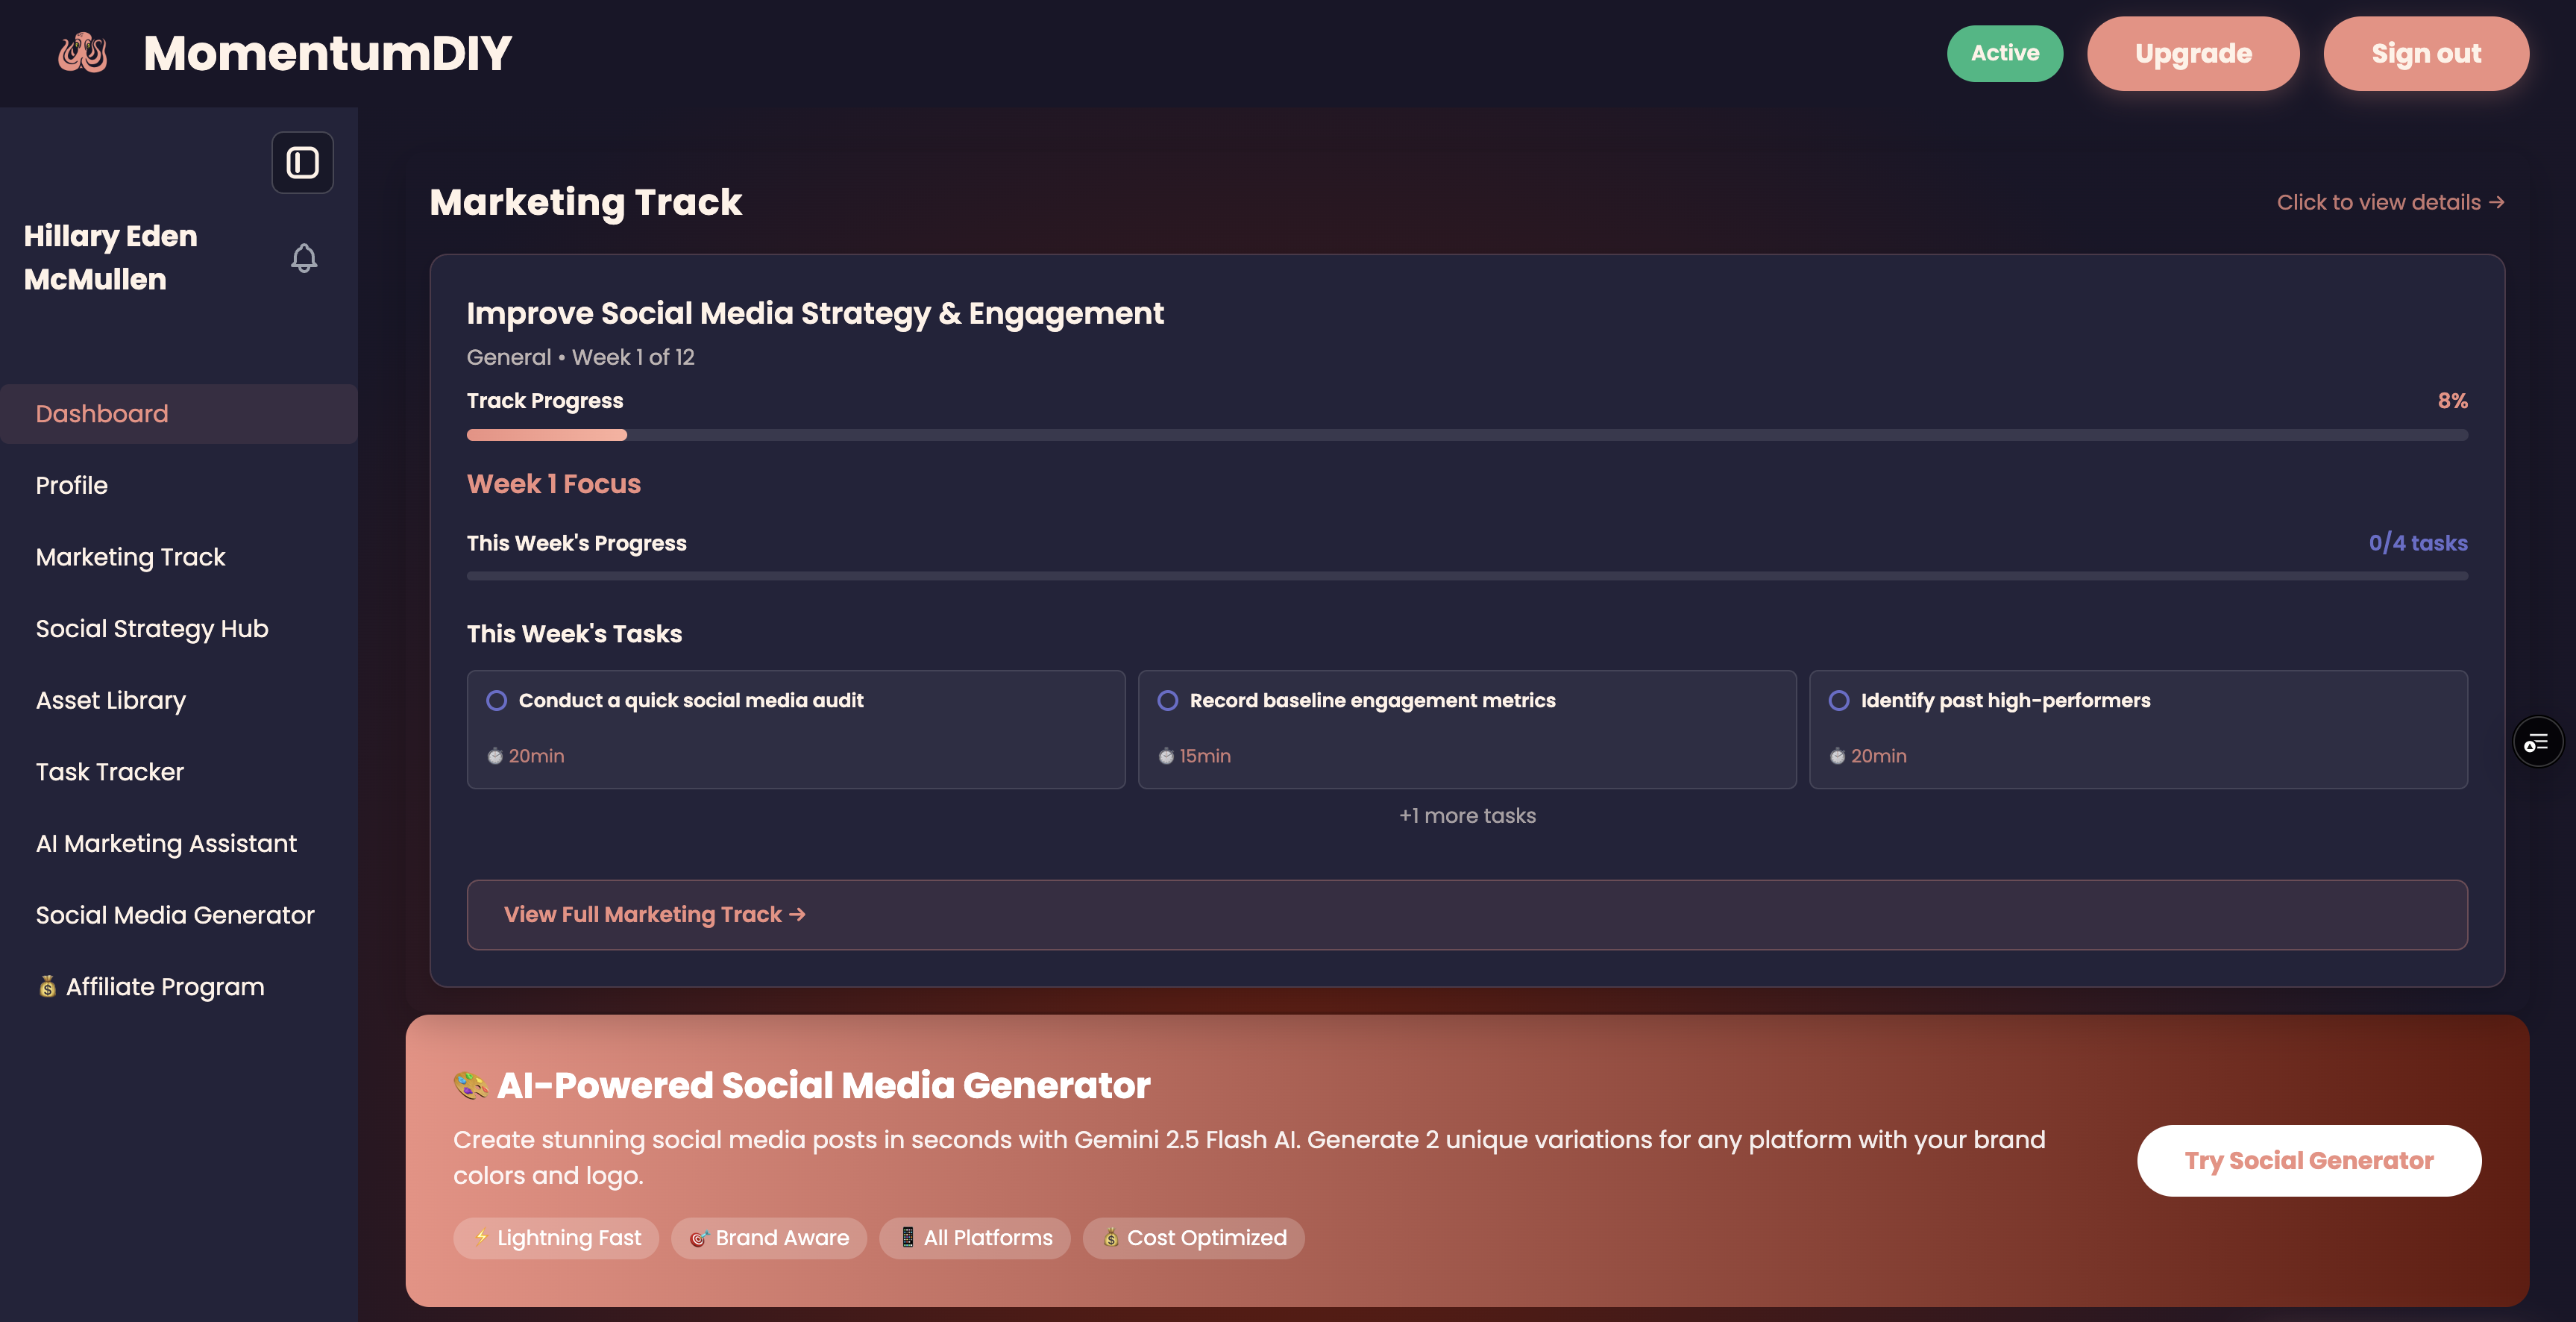Viewport: 2576px width, 1322px height.
Task: Expand the '+1 more tasks' link
Action: pyautogui.click(x=1467, y=816)
